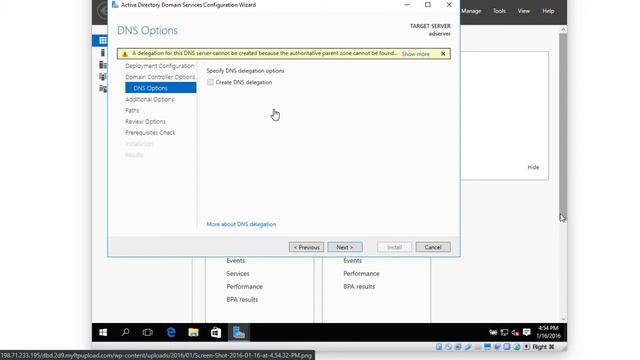The height and width of the screenshot is (360, 640).
Task: Select Dashboard icon in Server Manager sidebar
Action: pyautogui.click(x=102, y=40)
